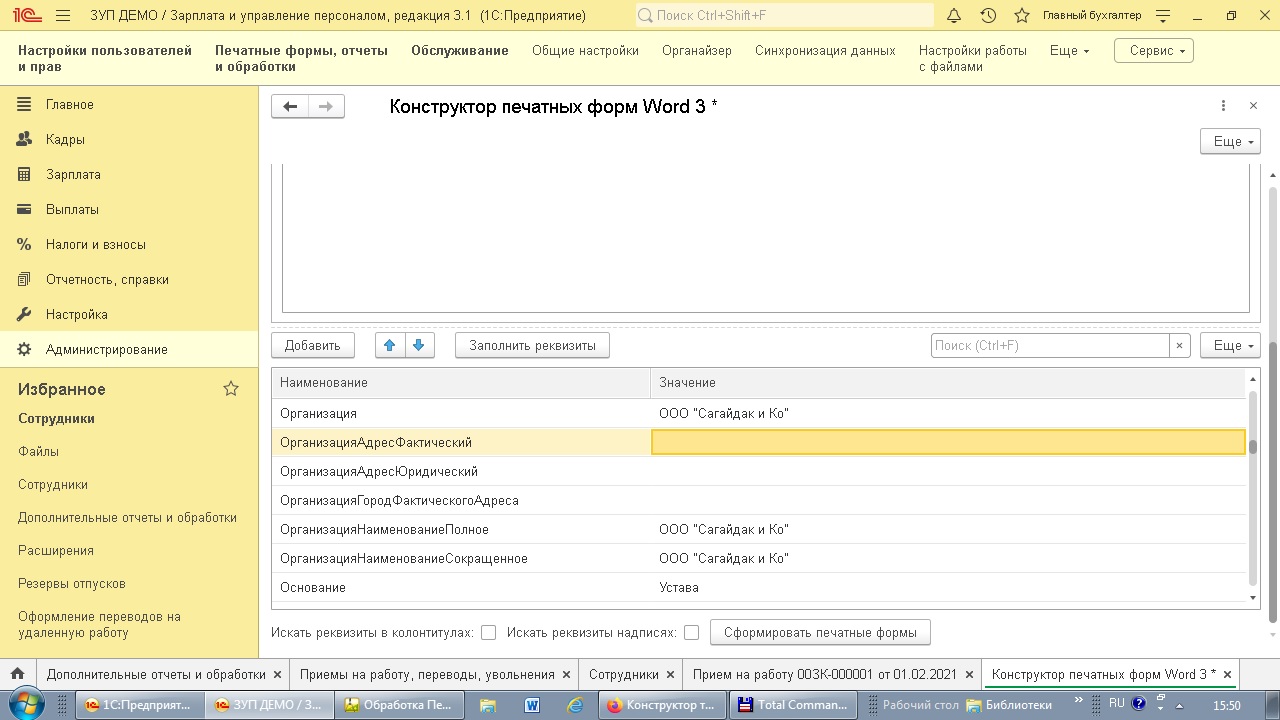Open Настройки пользователей и прав menu
Viewport: 1280px width, 720px height.
[105, 58]
